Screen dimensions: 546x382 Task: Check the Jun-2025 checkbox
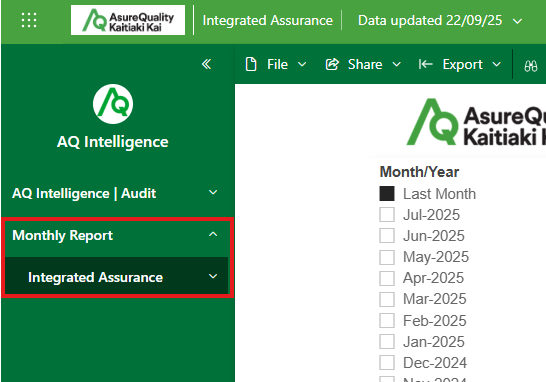[387, 236]
